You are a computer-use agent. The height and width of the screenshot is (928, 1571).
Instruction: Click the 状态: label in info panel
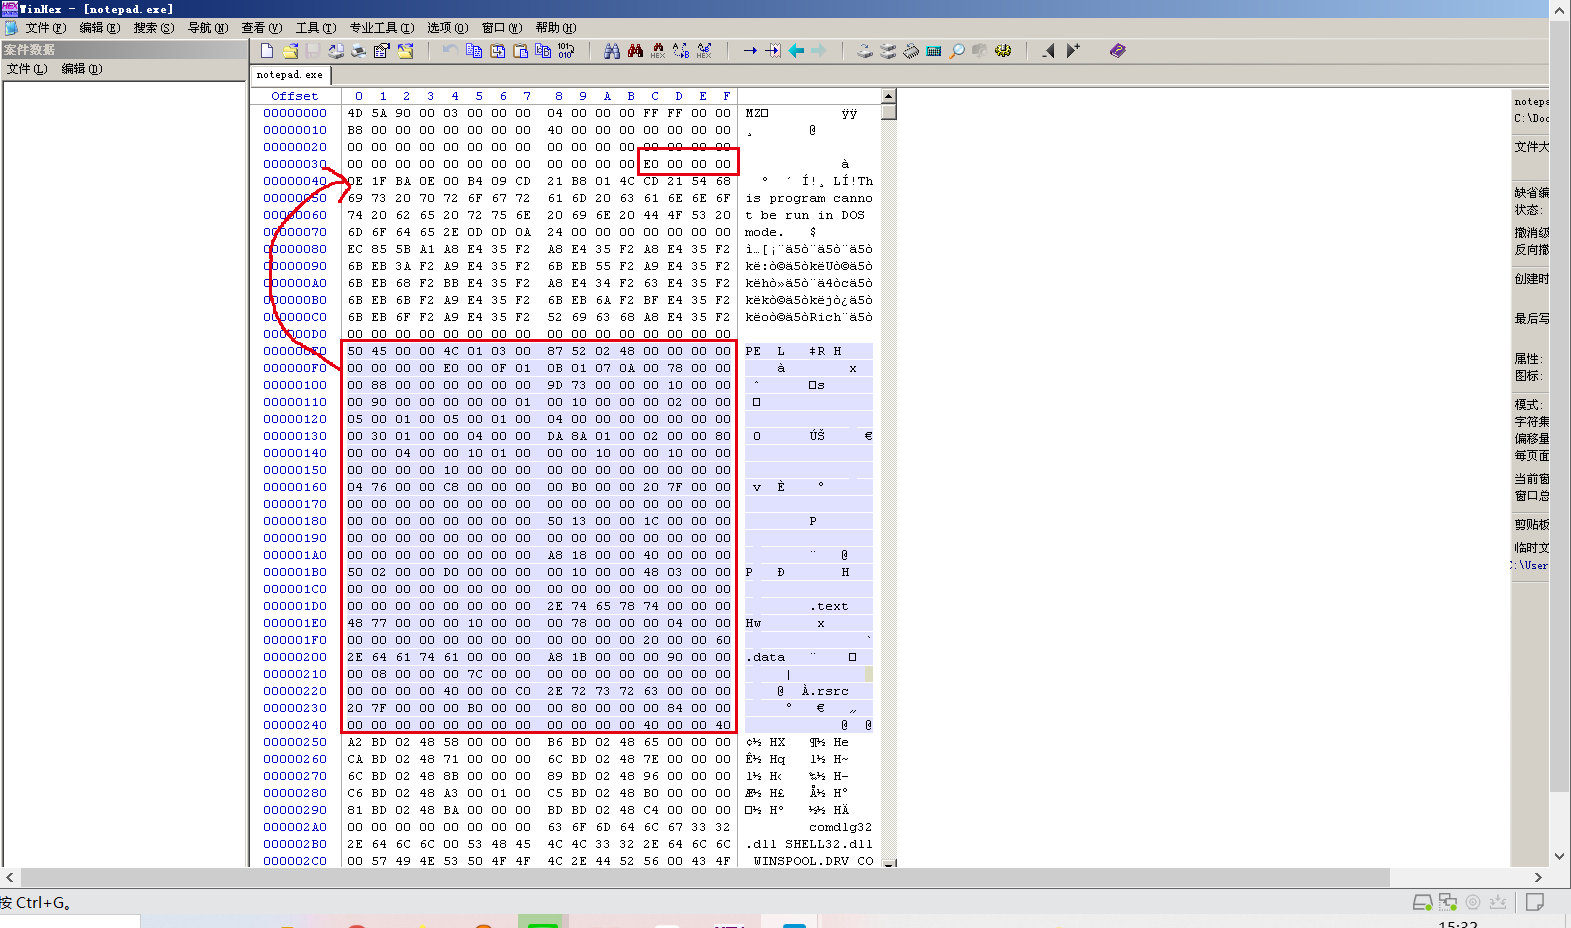pos(1528,210)
